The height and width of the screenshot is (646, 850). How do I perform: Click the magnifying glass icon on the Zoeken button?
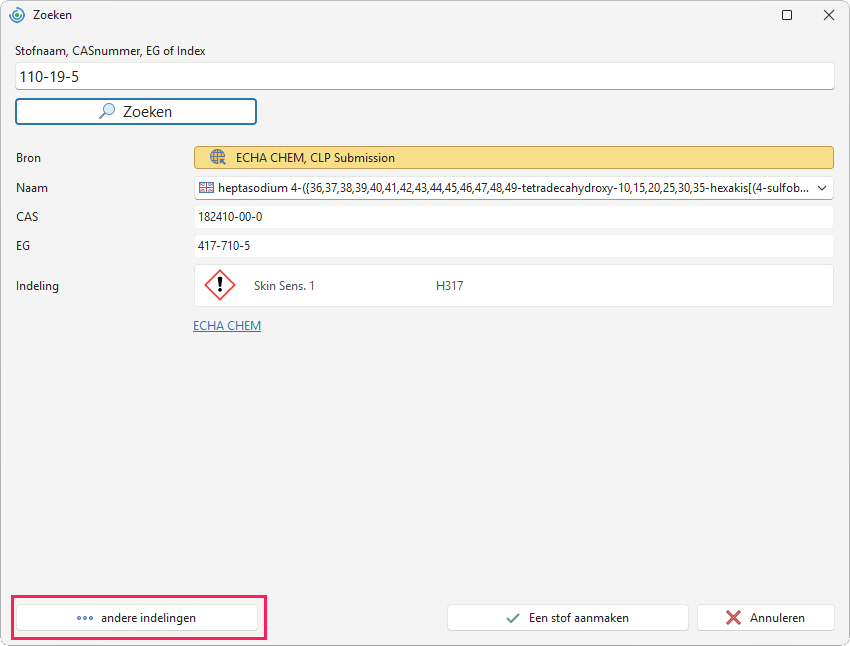(x=107, y=111)
